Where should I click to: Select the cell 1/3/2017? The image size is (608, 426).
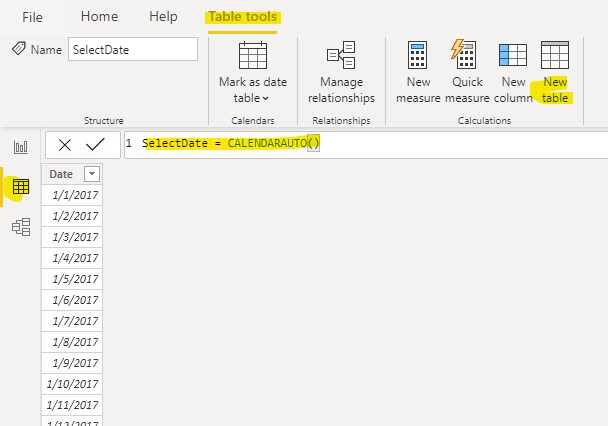pyautogui.click(x=72, y=237)
